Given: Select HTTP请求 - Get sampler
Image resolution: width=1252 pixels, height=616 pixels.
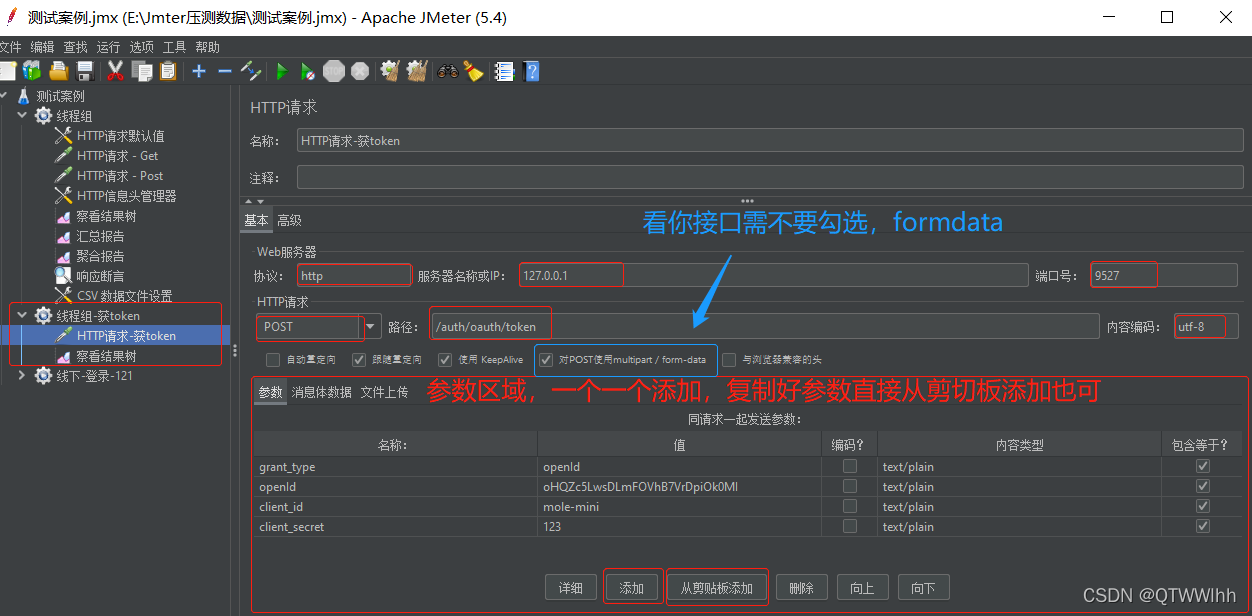Looking at the screenshot, I should pos(117,156).
